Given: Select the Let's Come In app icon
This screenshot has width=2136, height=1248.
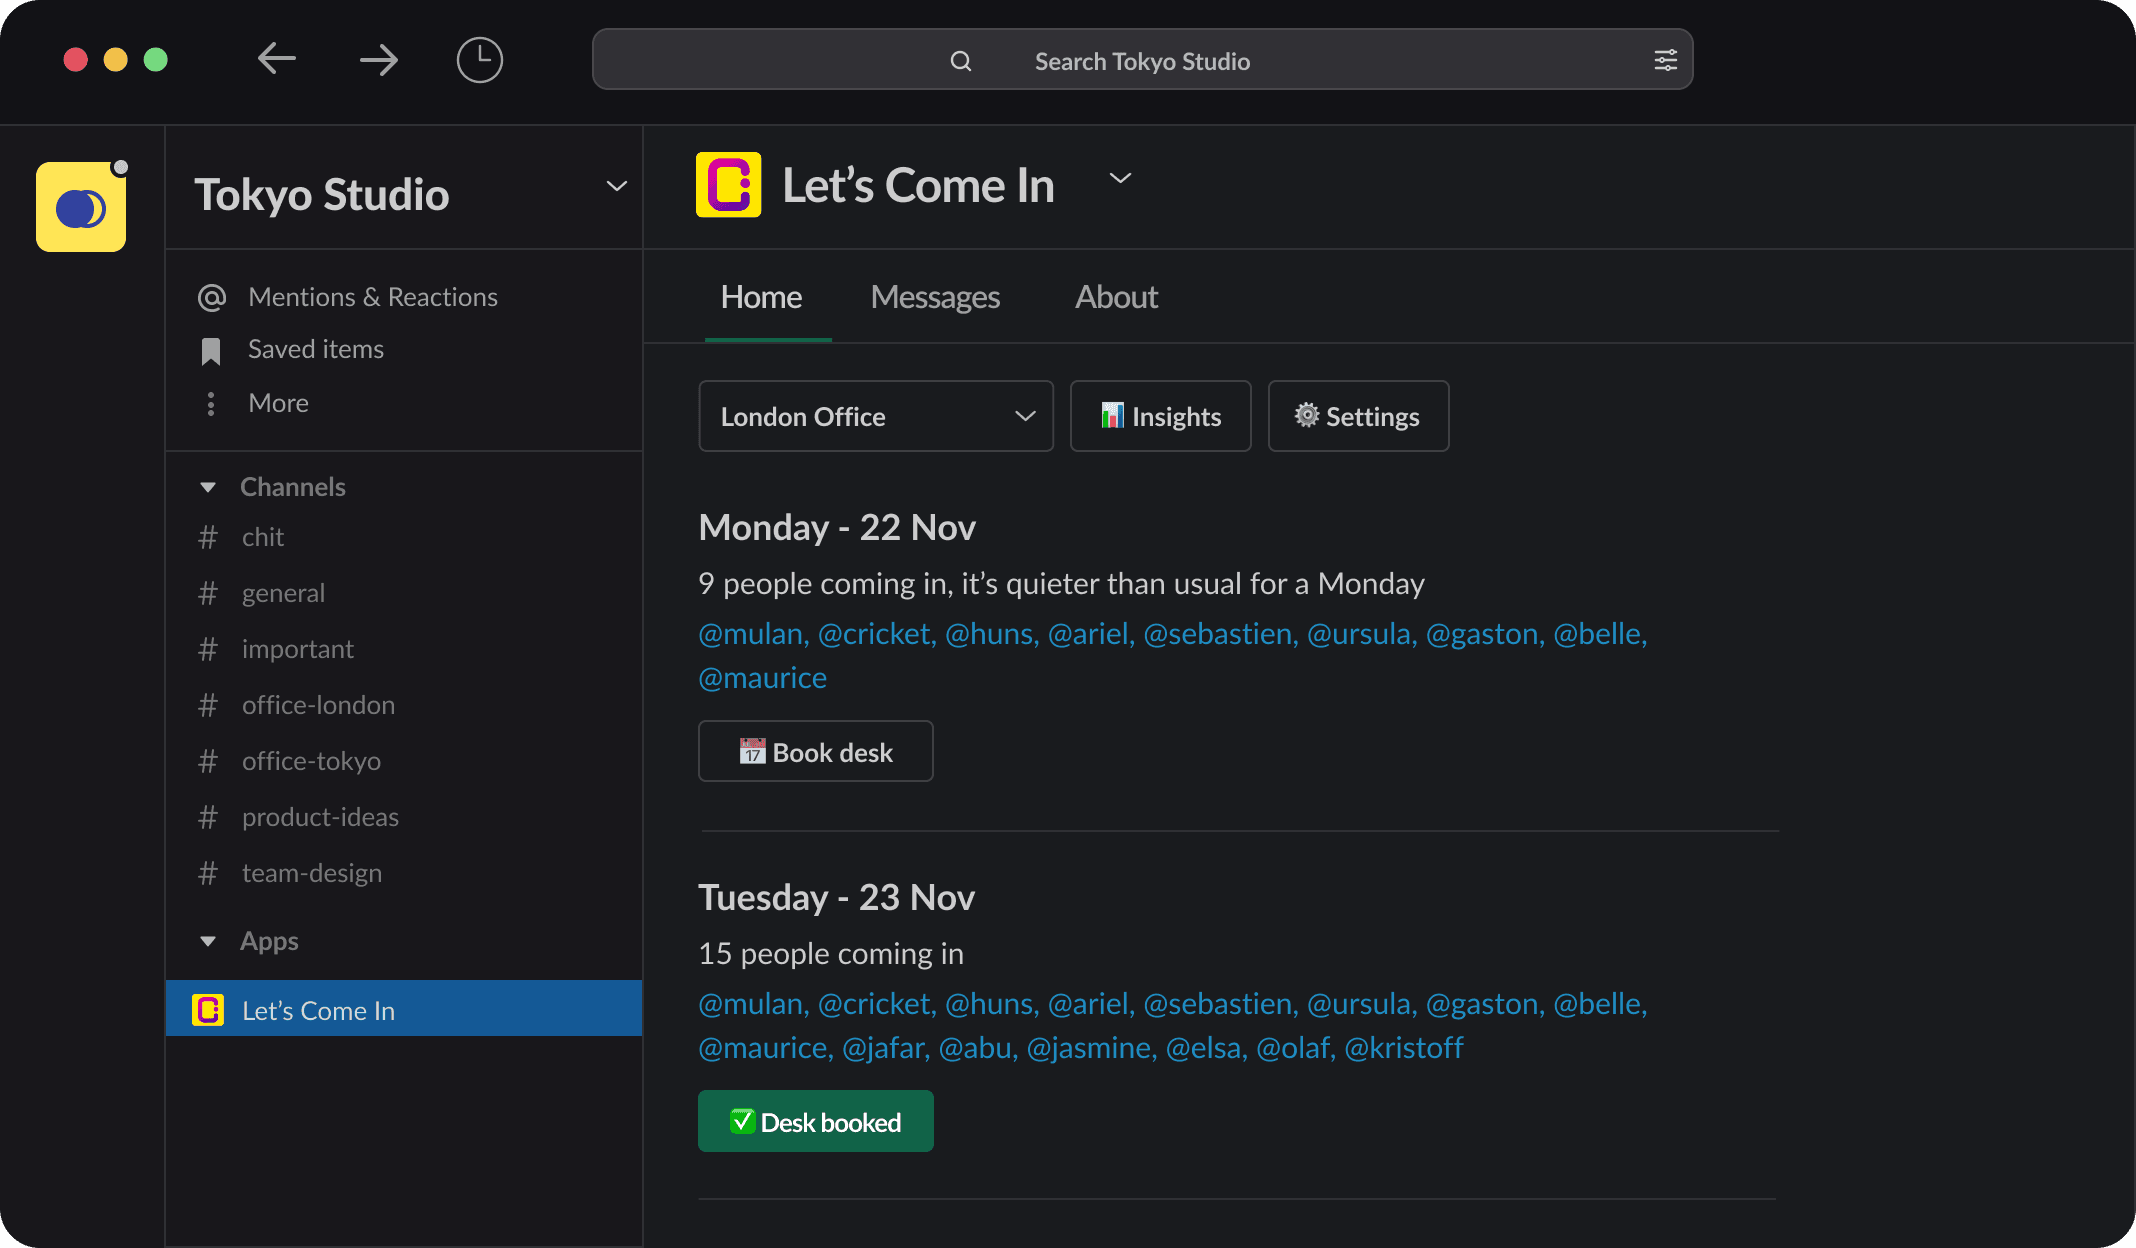Looking at the screenshot, I should [208, 1010].
